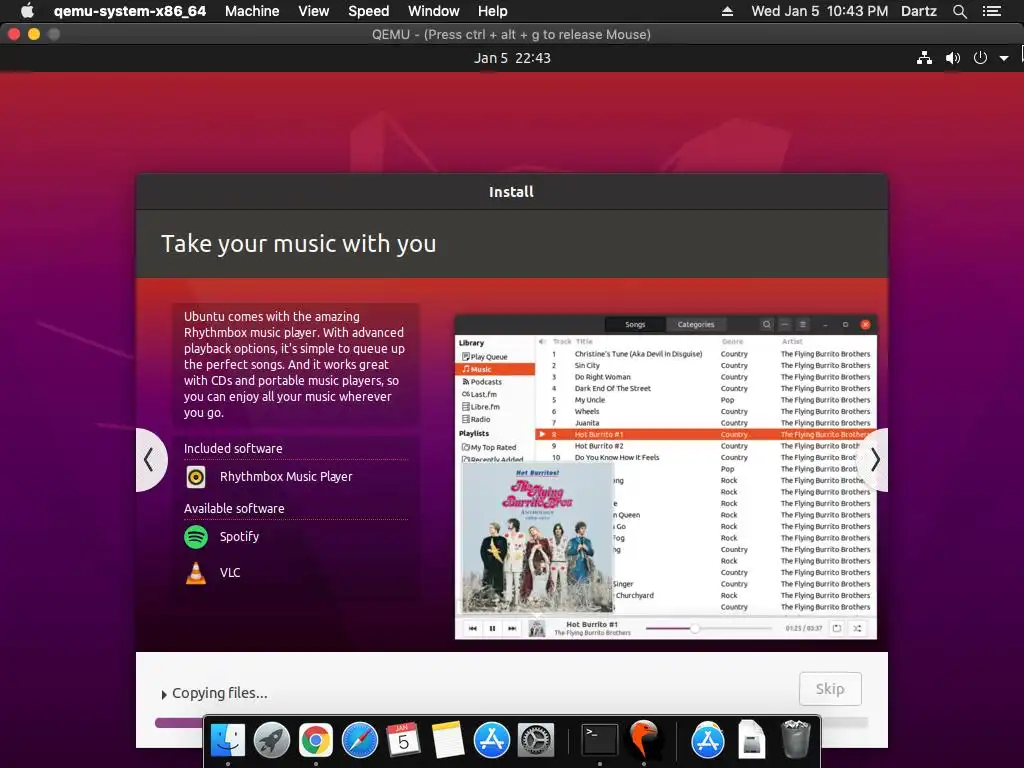Click the Install dialog title
The image size is (1024, 768).
511,192
